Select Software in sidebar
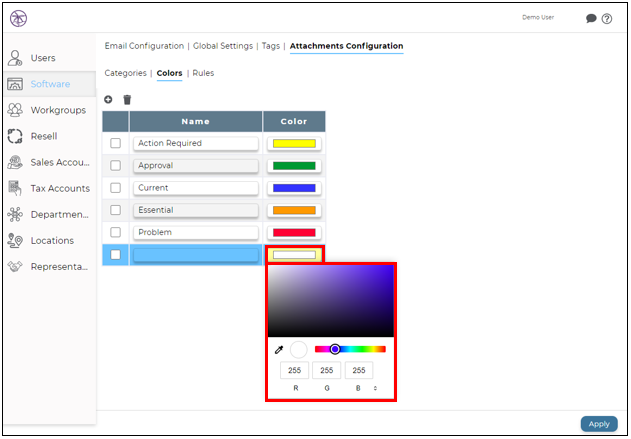Image resolution: width=631 pixels, height=439 pixels. tap(50, 84)
